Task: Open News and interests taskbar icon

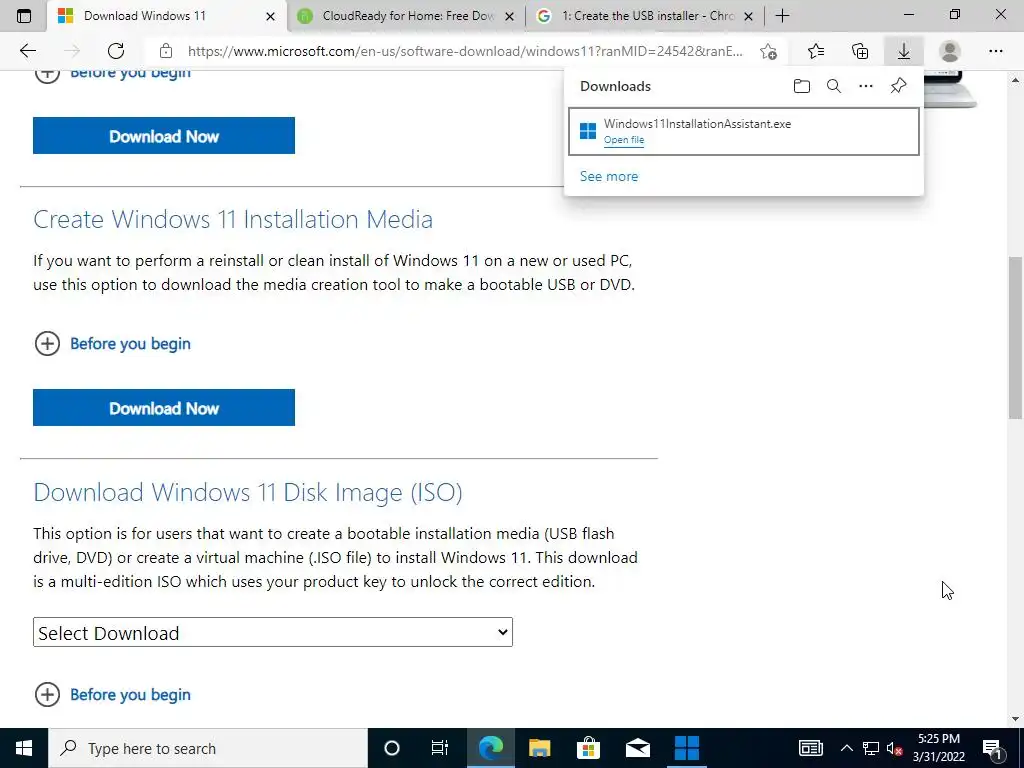Action: (x=810, y=748)
